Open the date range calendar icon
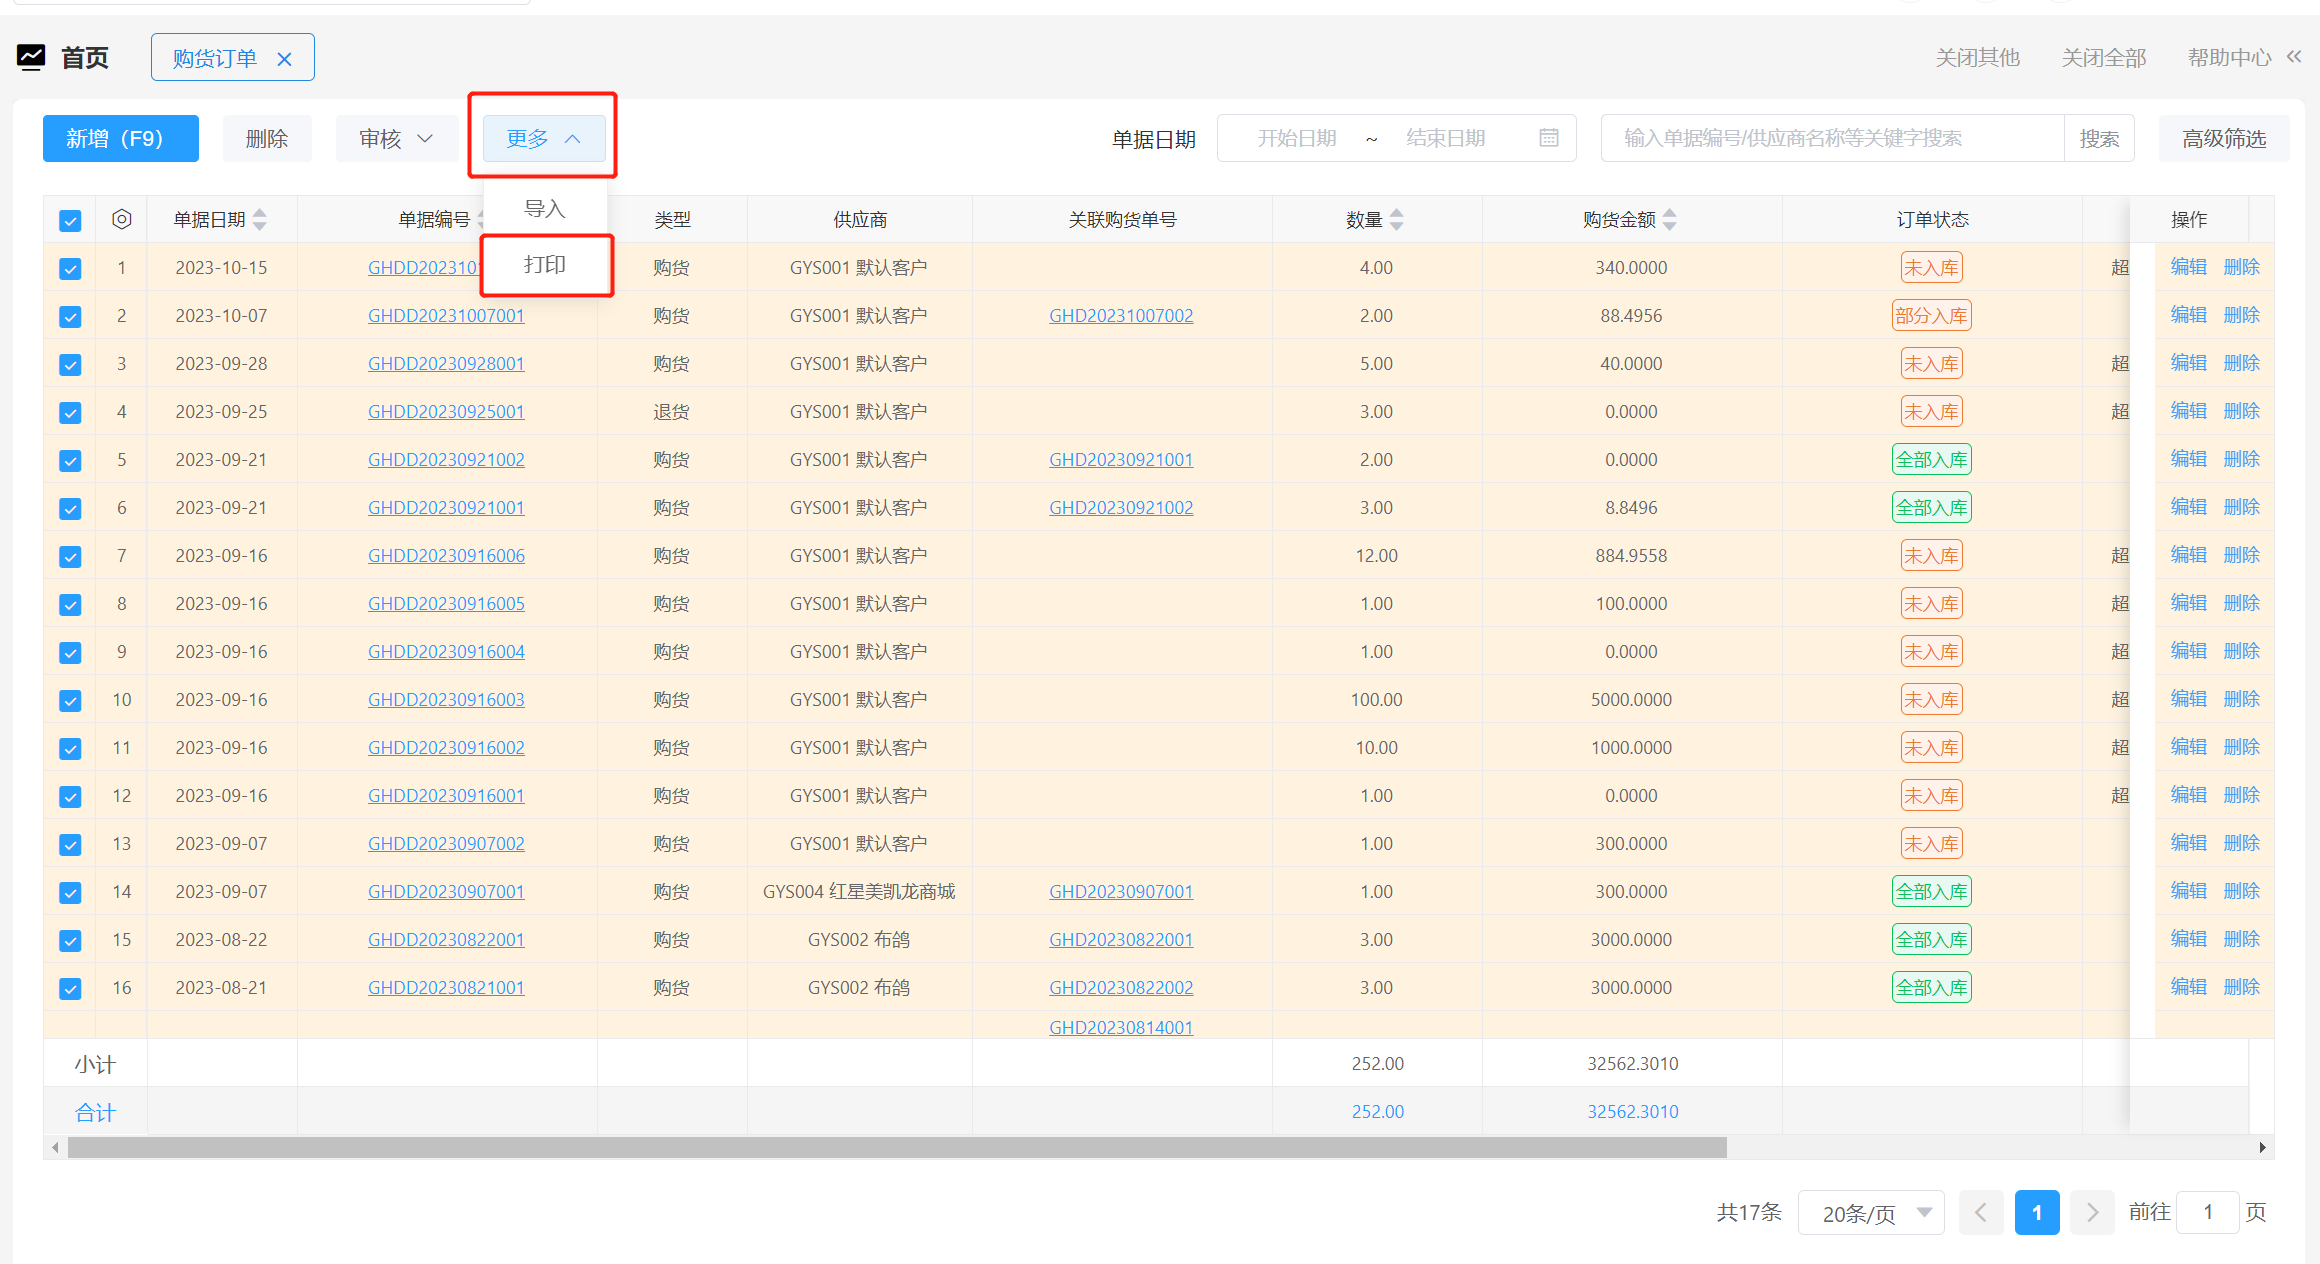Screen dimensions: 2320x1264 [x=1548, y=138]
